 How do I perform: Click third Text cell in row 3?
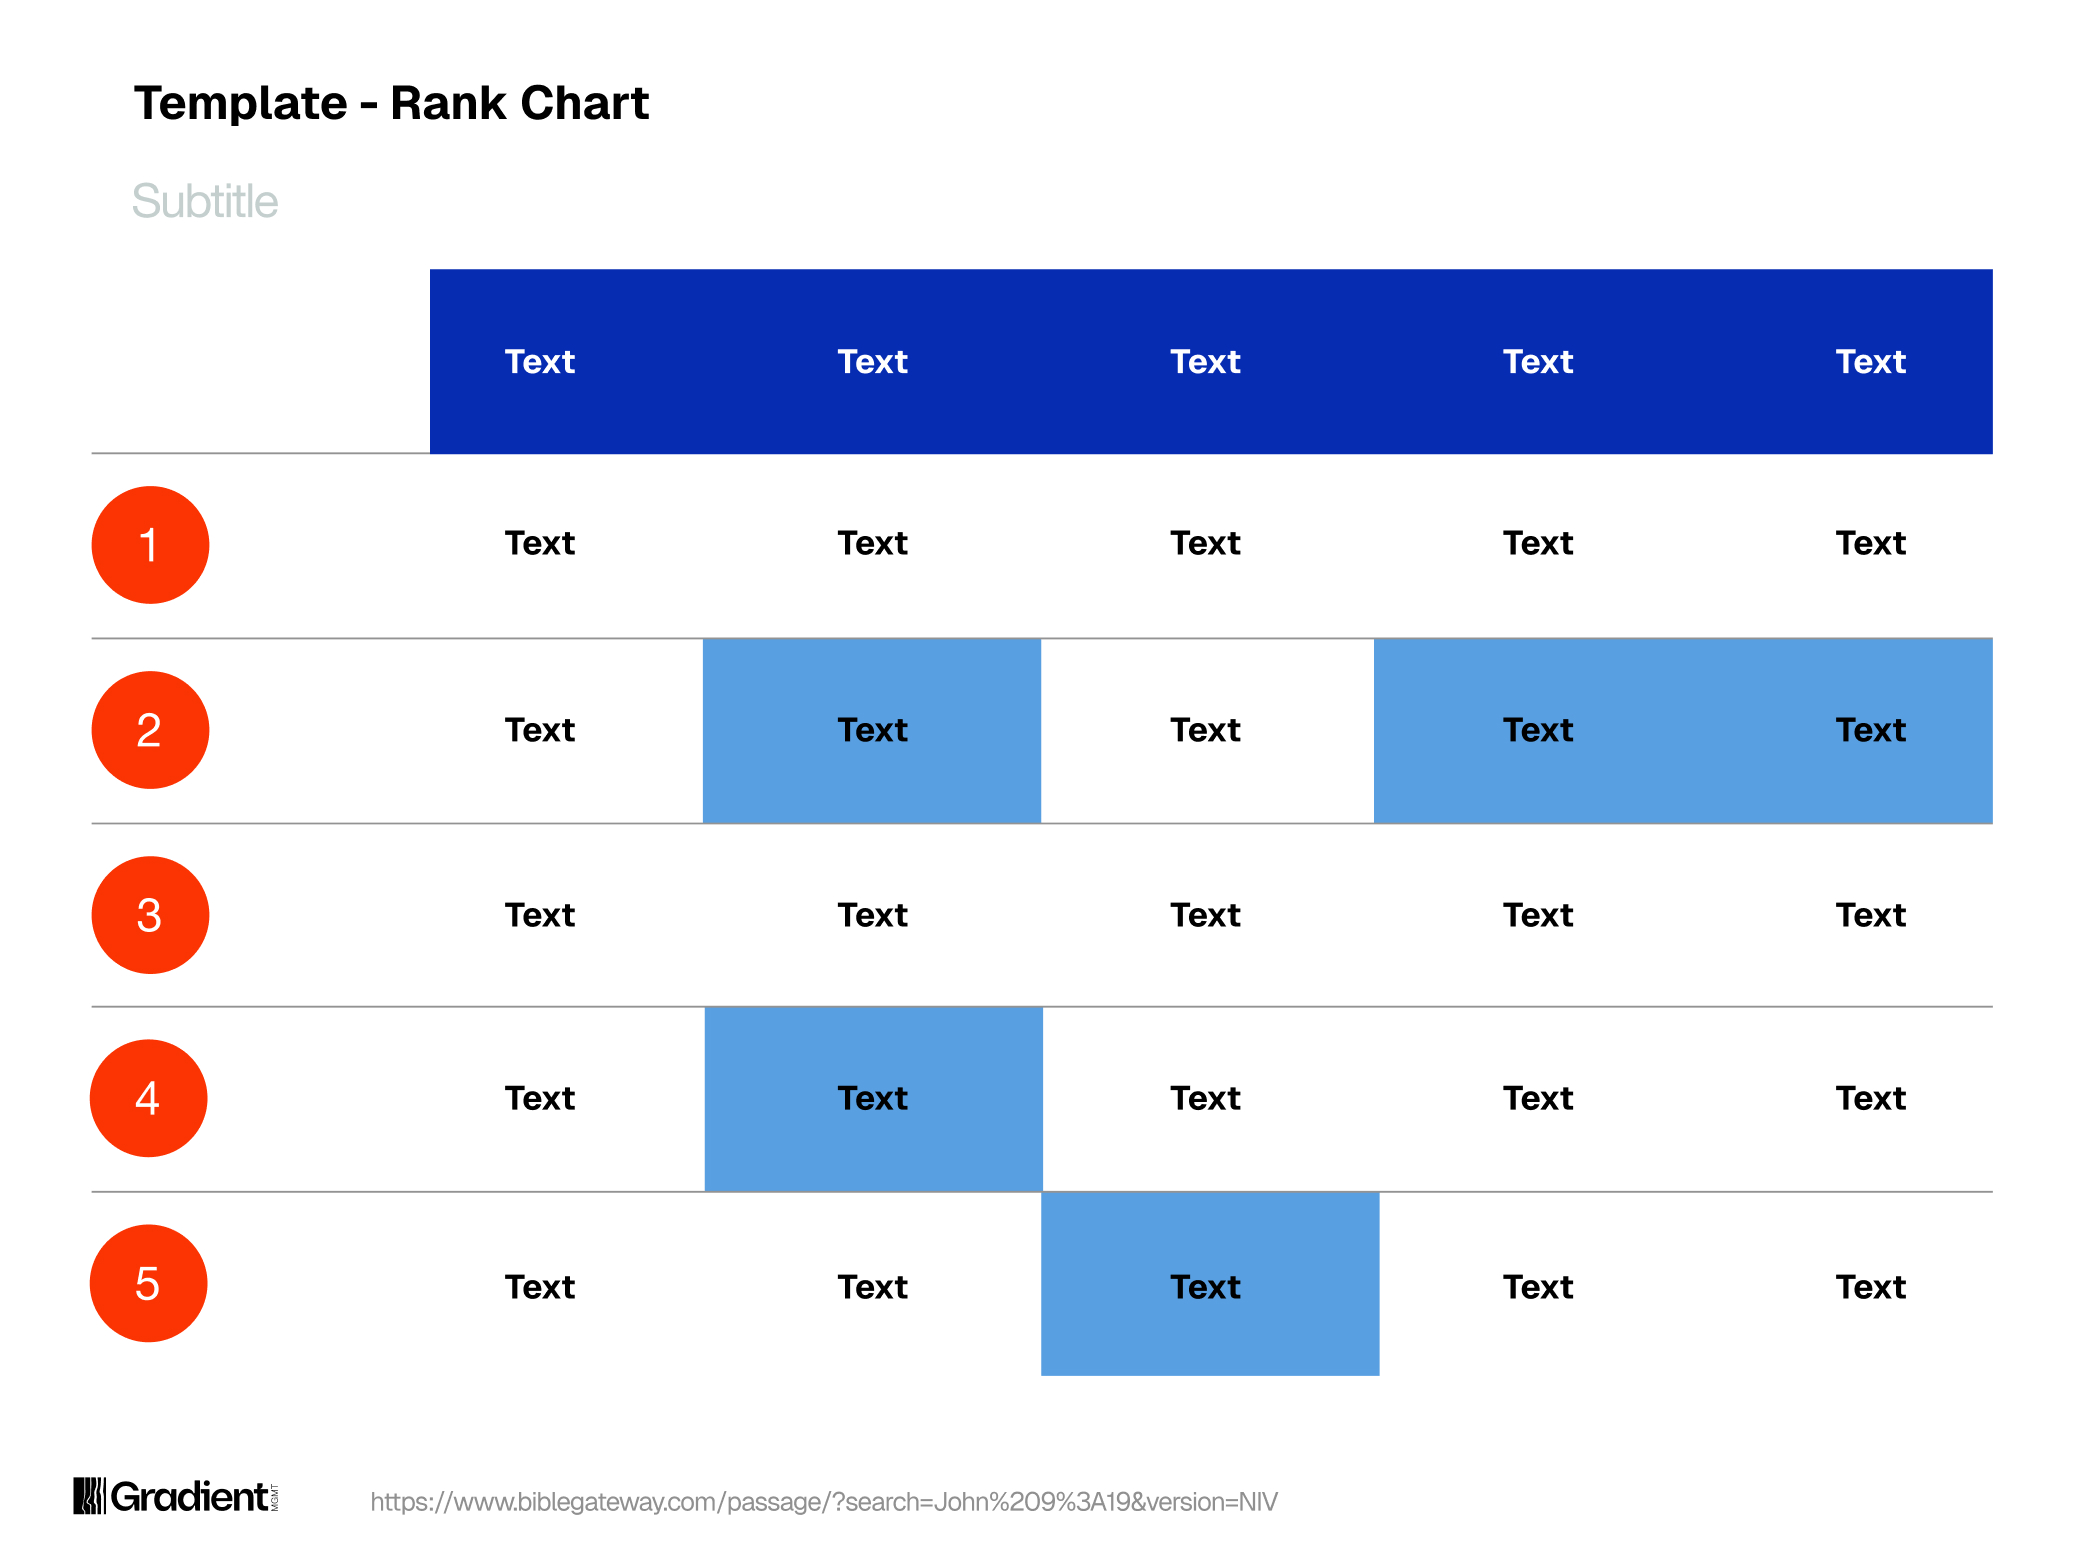tap(1205, 915)
